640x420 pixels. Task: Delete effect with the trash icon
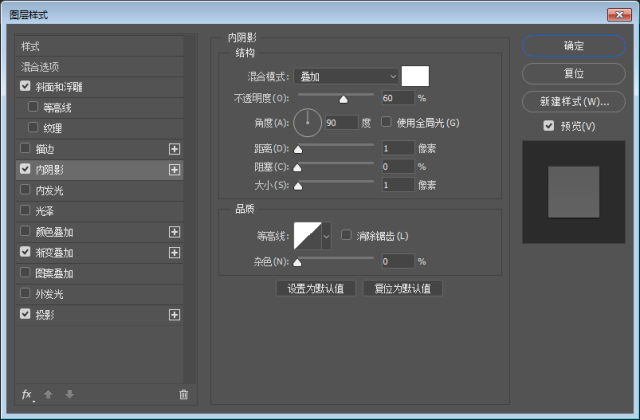[184, 394]
